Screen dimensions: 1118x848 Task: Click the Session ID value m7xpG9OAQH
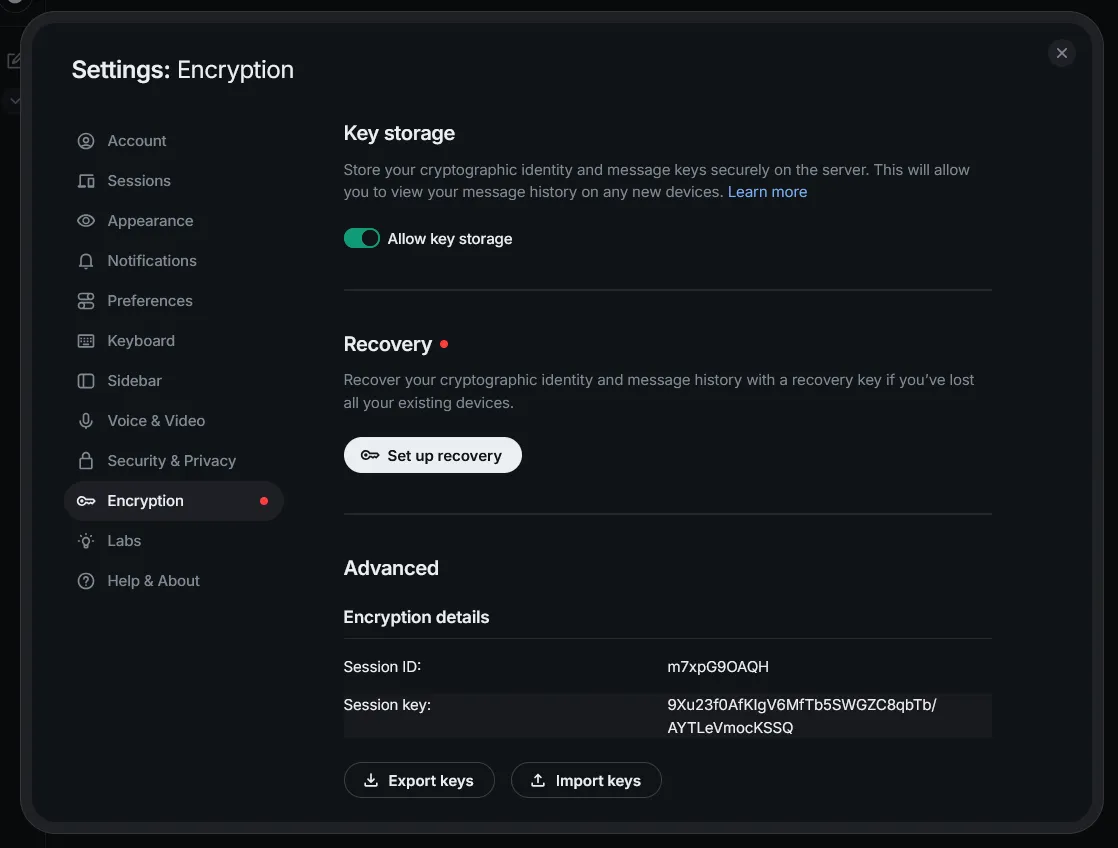(x=718, y=667)
